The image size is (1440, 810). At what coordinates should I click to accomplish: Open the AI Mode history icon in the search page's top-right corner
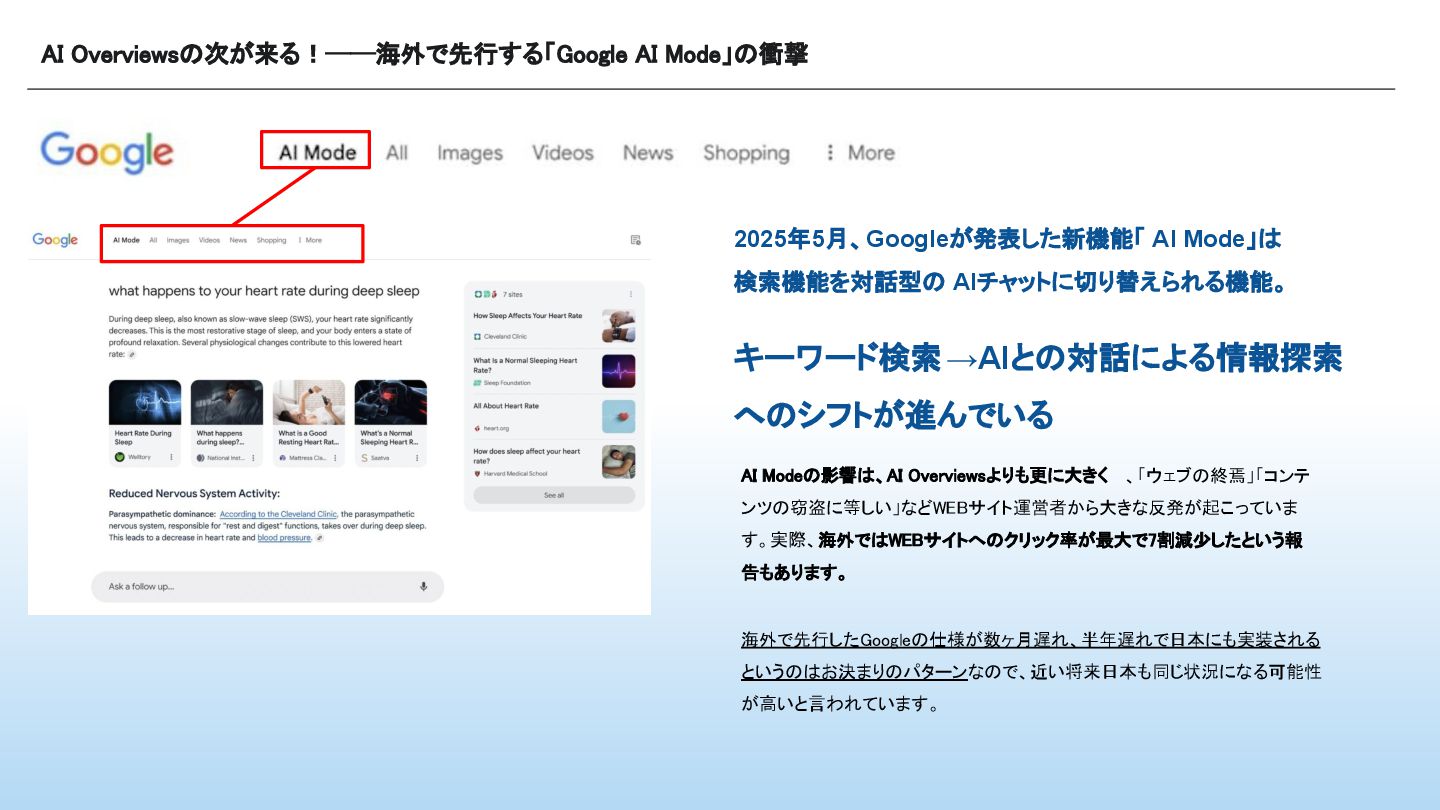[635, 240]
